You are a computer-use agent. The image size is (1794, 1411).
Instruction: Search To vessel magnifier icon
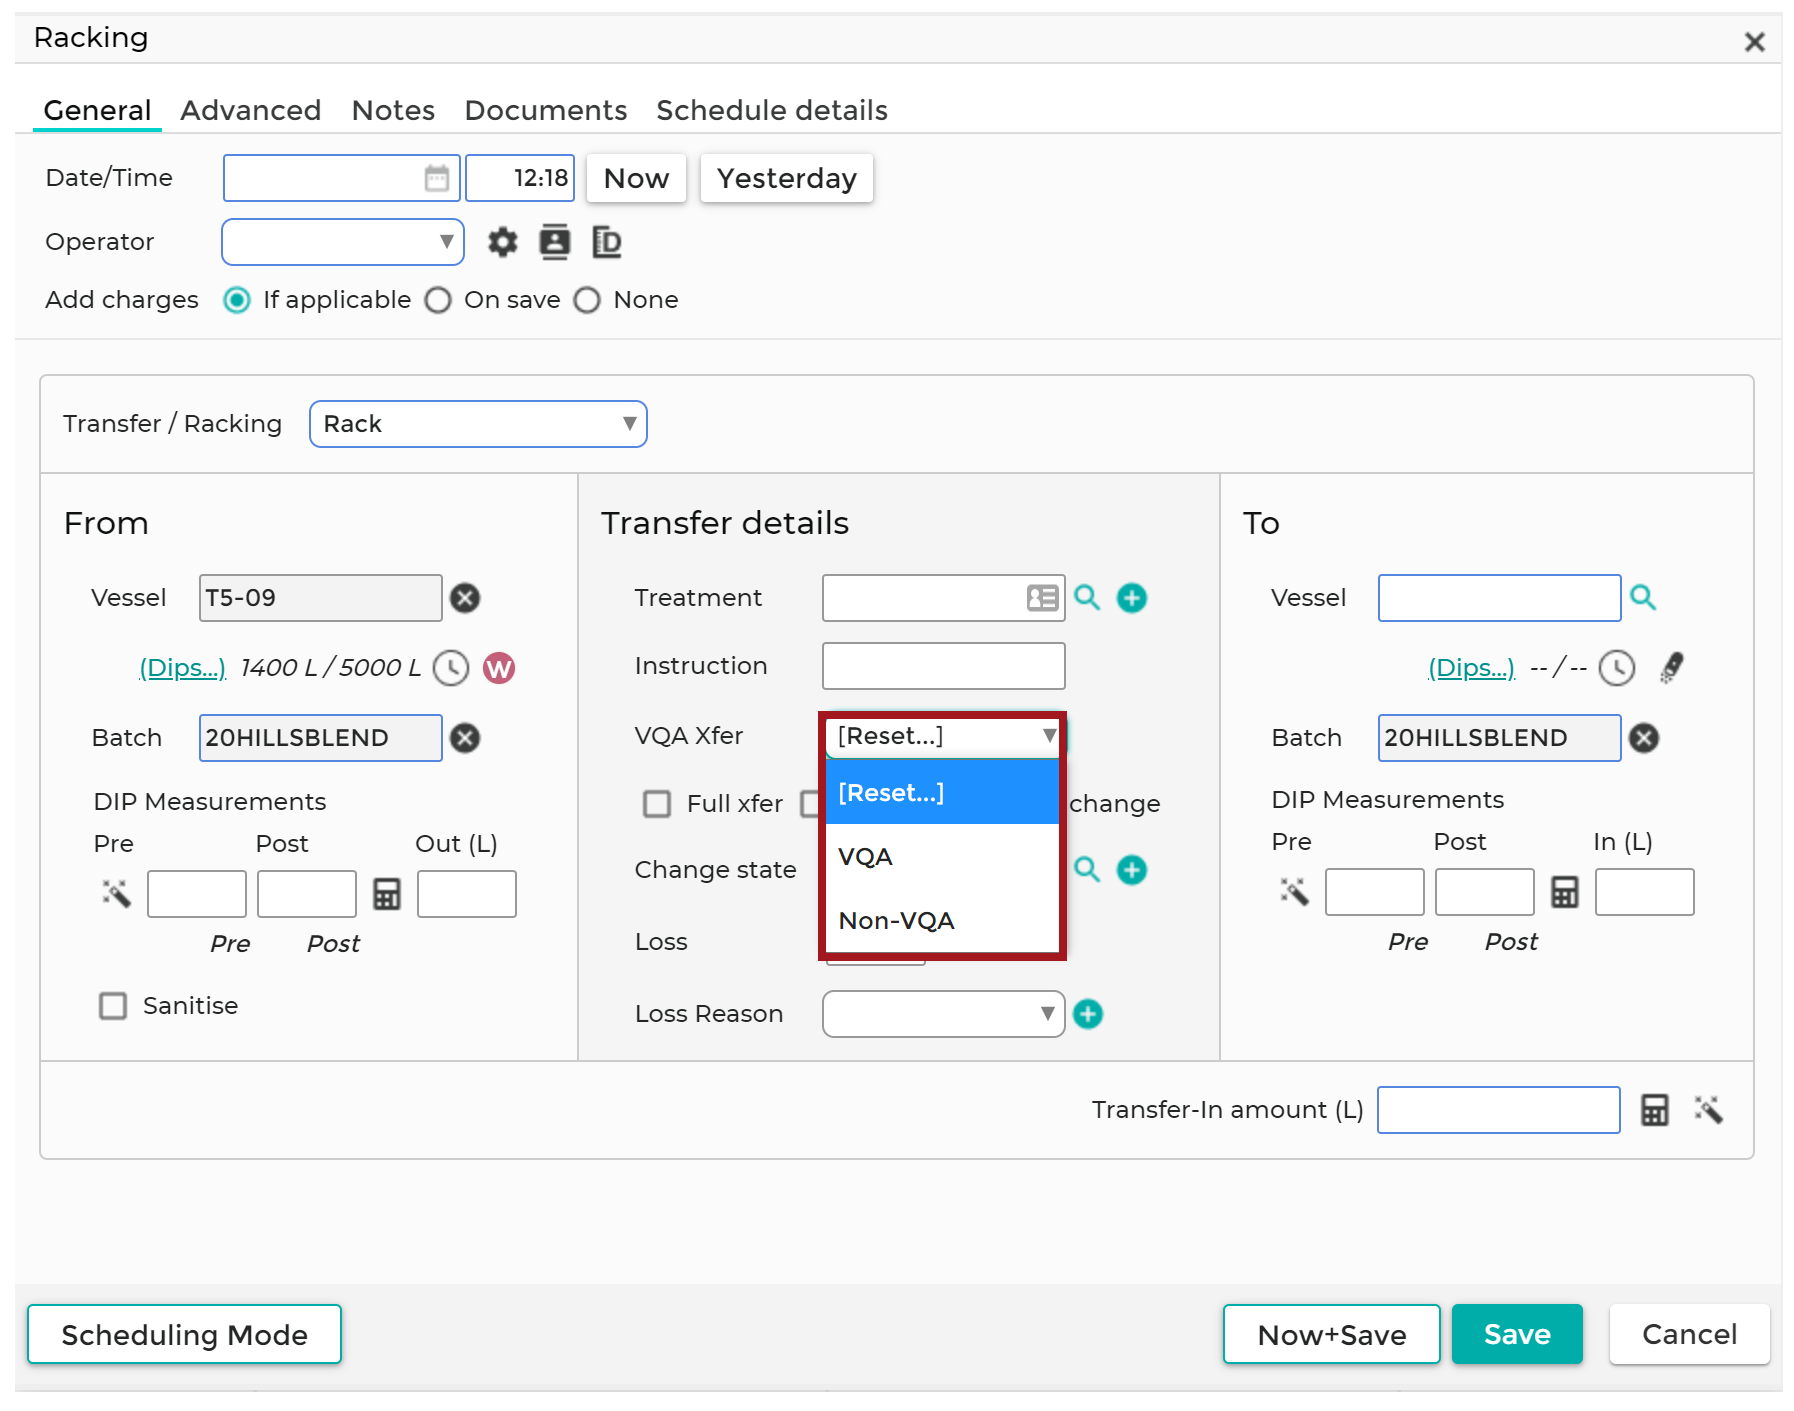(1643, 598)
